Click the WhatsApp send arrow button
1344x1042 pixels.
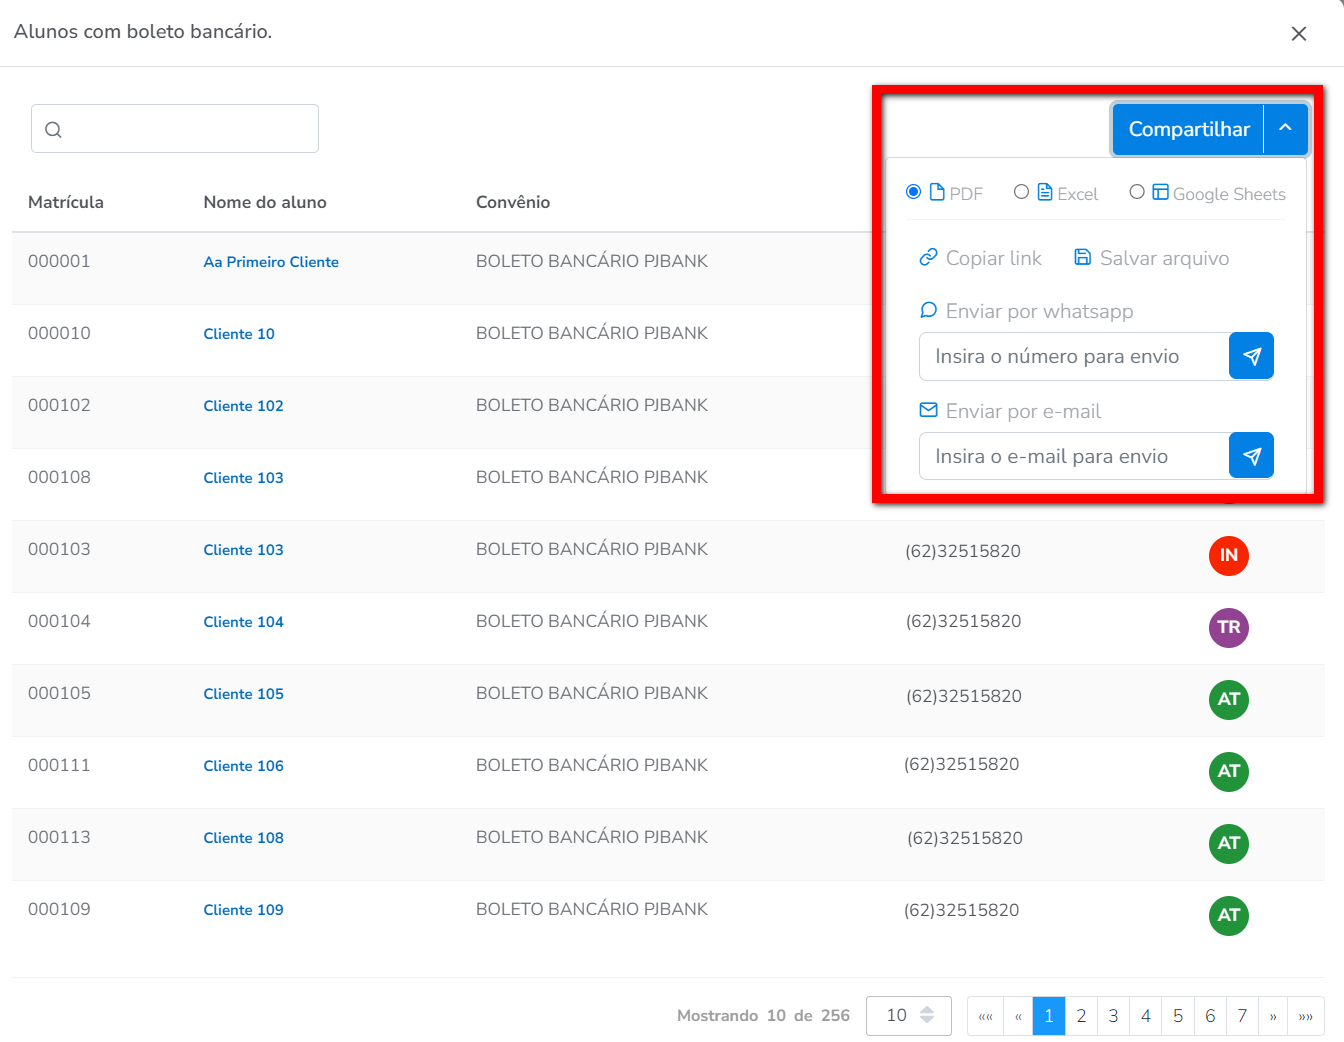coord(1251,357)
